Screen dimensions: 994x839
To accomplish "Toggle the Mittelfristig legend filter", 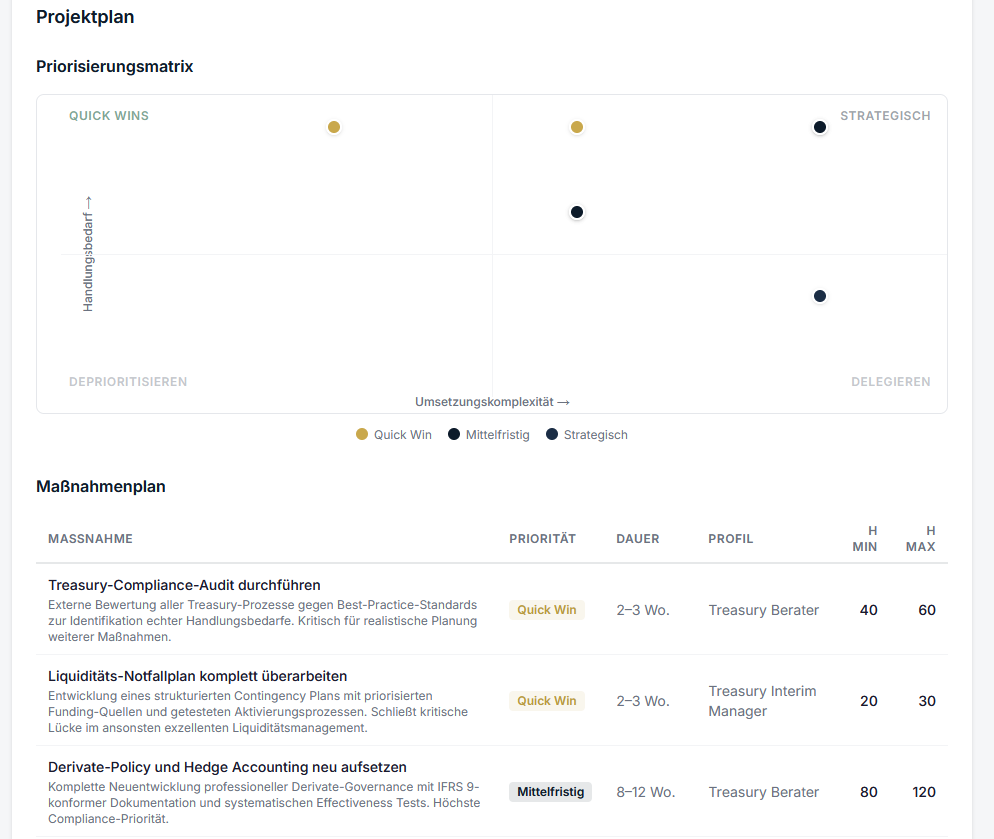I will point(488,434).
